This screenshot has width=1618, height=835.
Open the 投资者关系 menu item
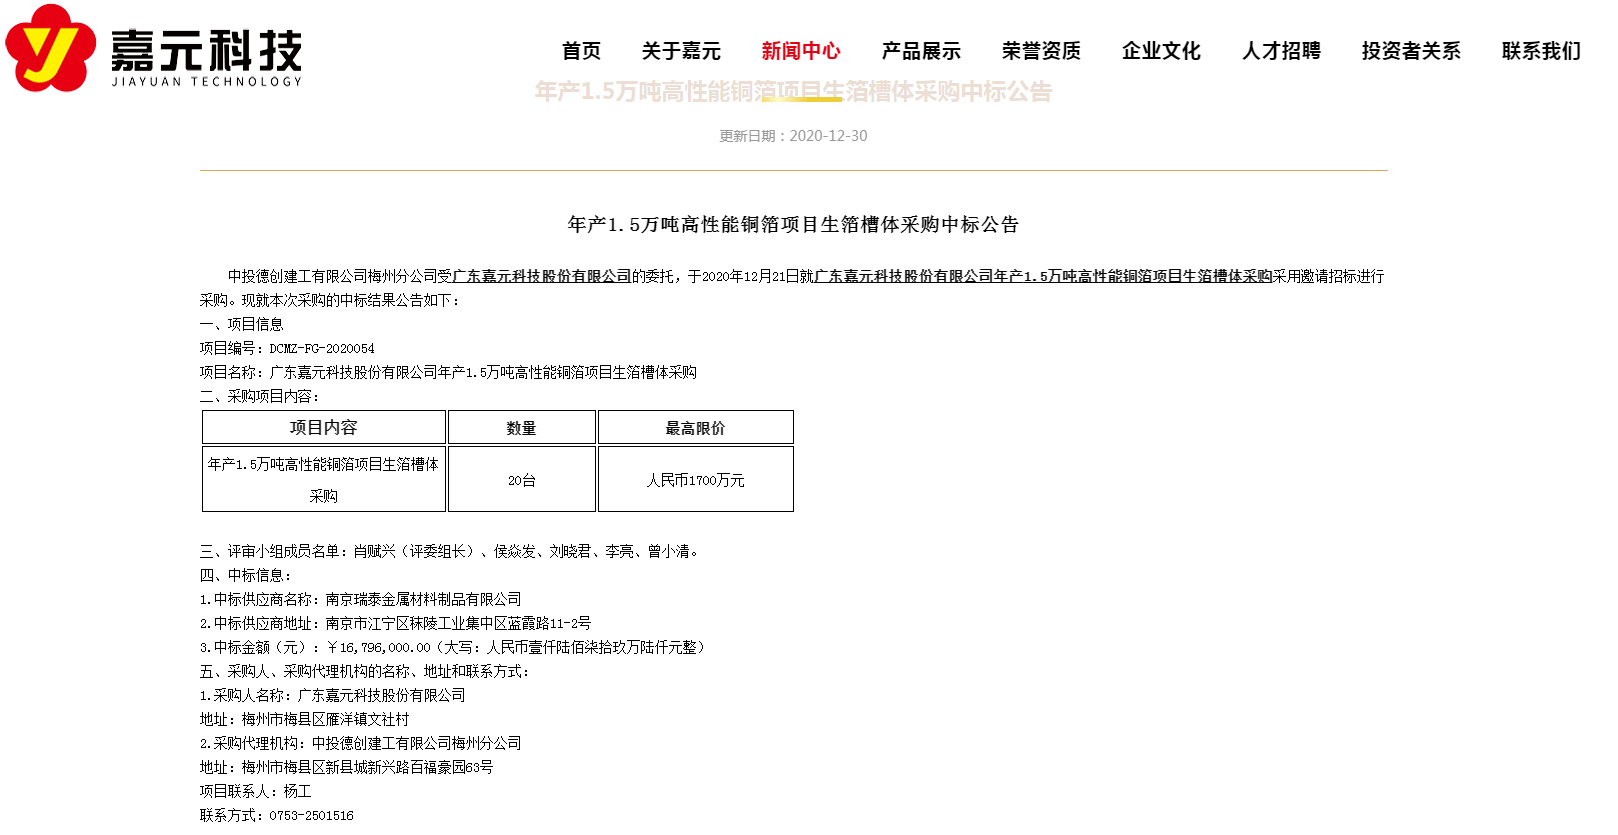point(1411,51)
